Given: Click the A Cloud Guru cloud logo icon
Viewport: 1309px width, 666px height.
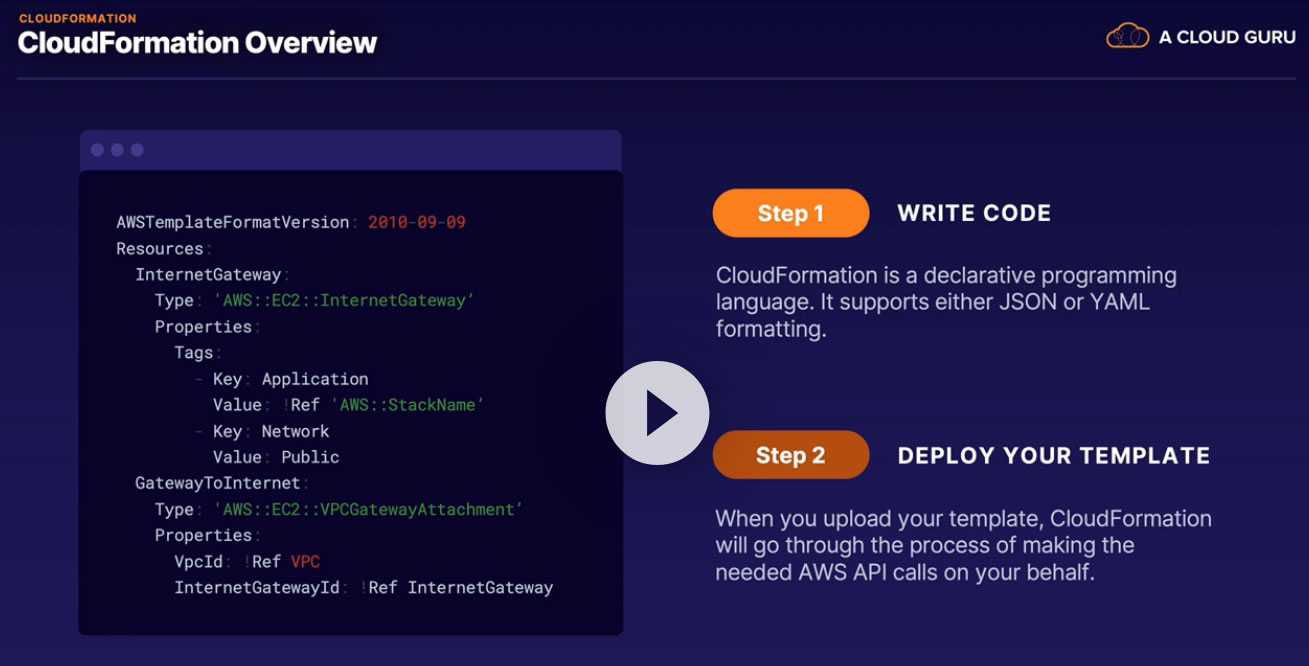Looking at the screenshot, I should tap(1127, 37).
